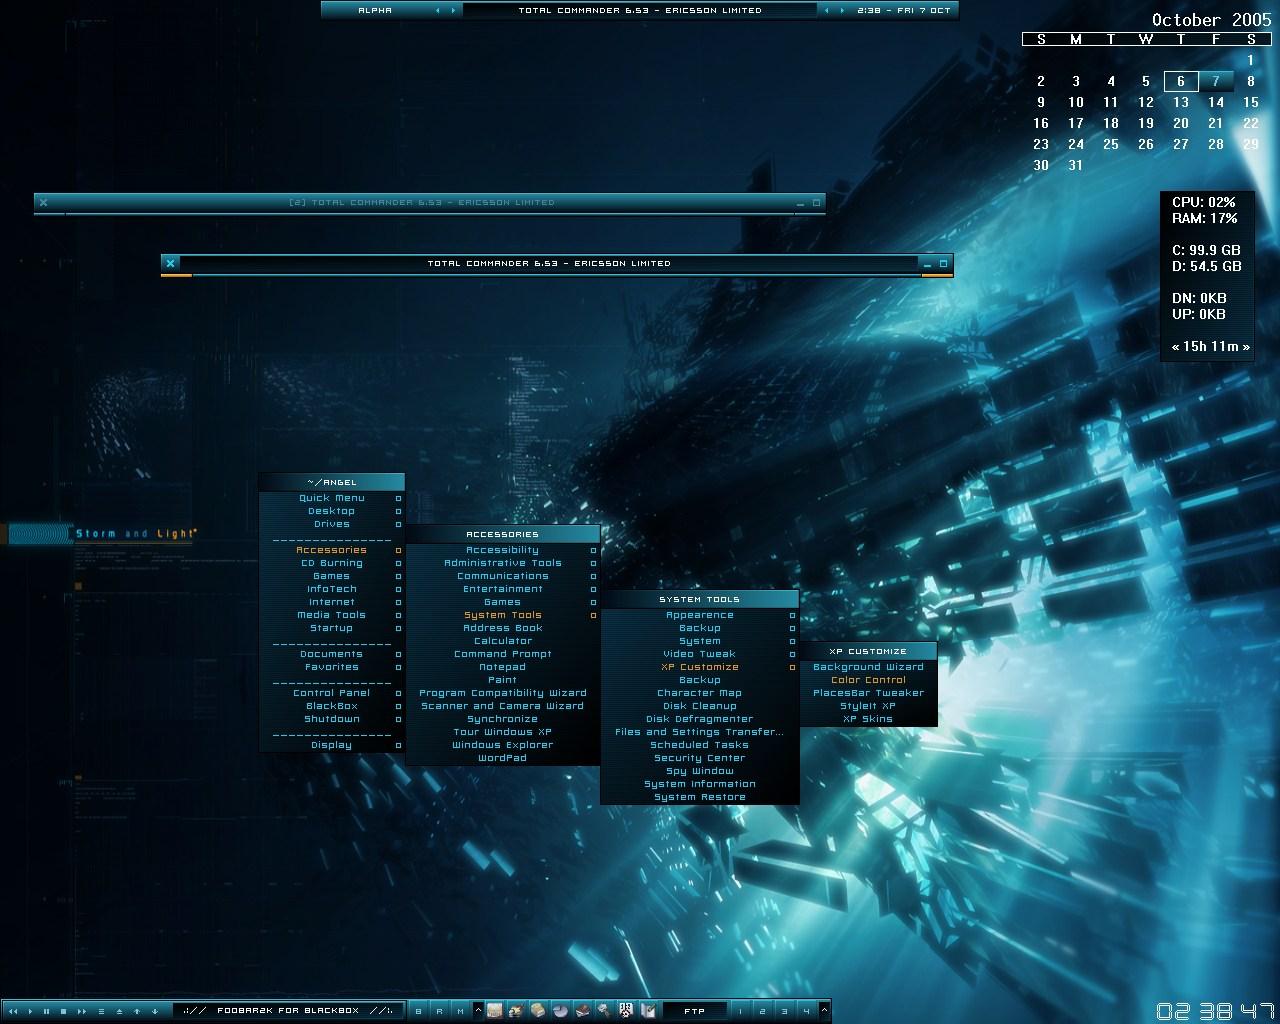The width and height of the screenshot is (1280, 1024).
Task: Click the Total Commander front window title bar
Action: (549, 263)
